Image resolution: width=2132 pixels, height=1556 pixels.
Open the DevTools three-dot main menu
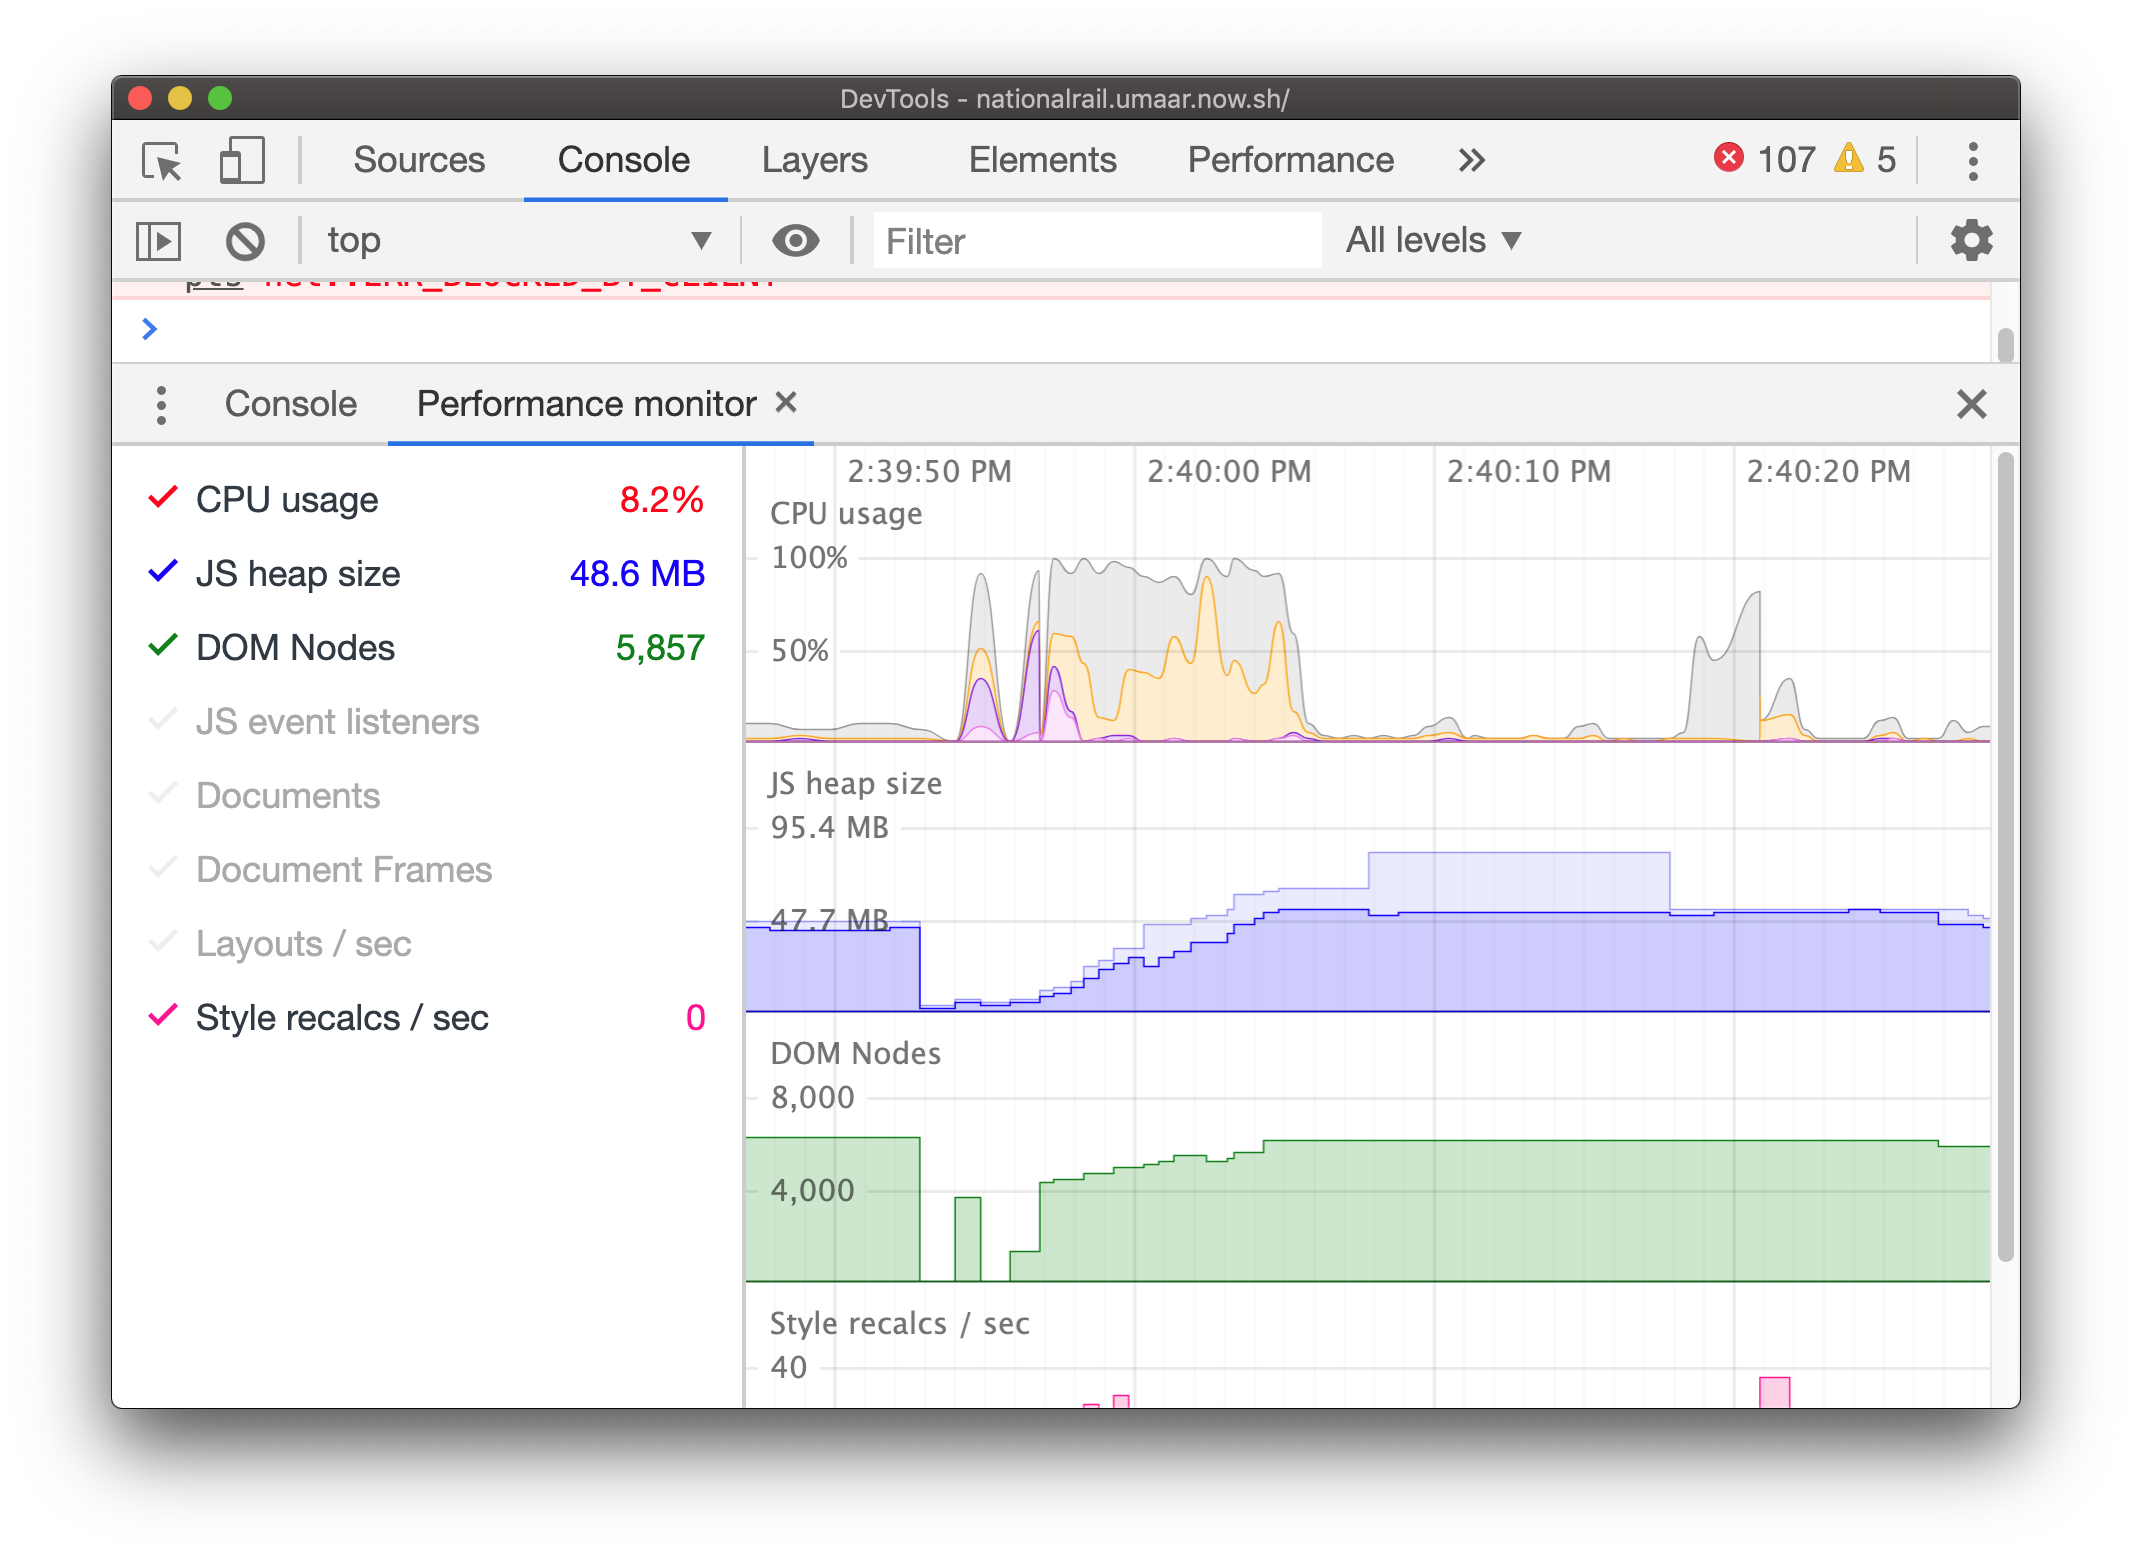coord(1972,160)
